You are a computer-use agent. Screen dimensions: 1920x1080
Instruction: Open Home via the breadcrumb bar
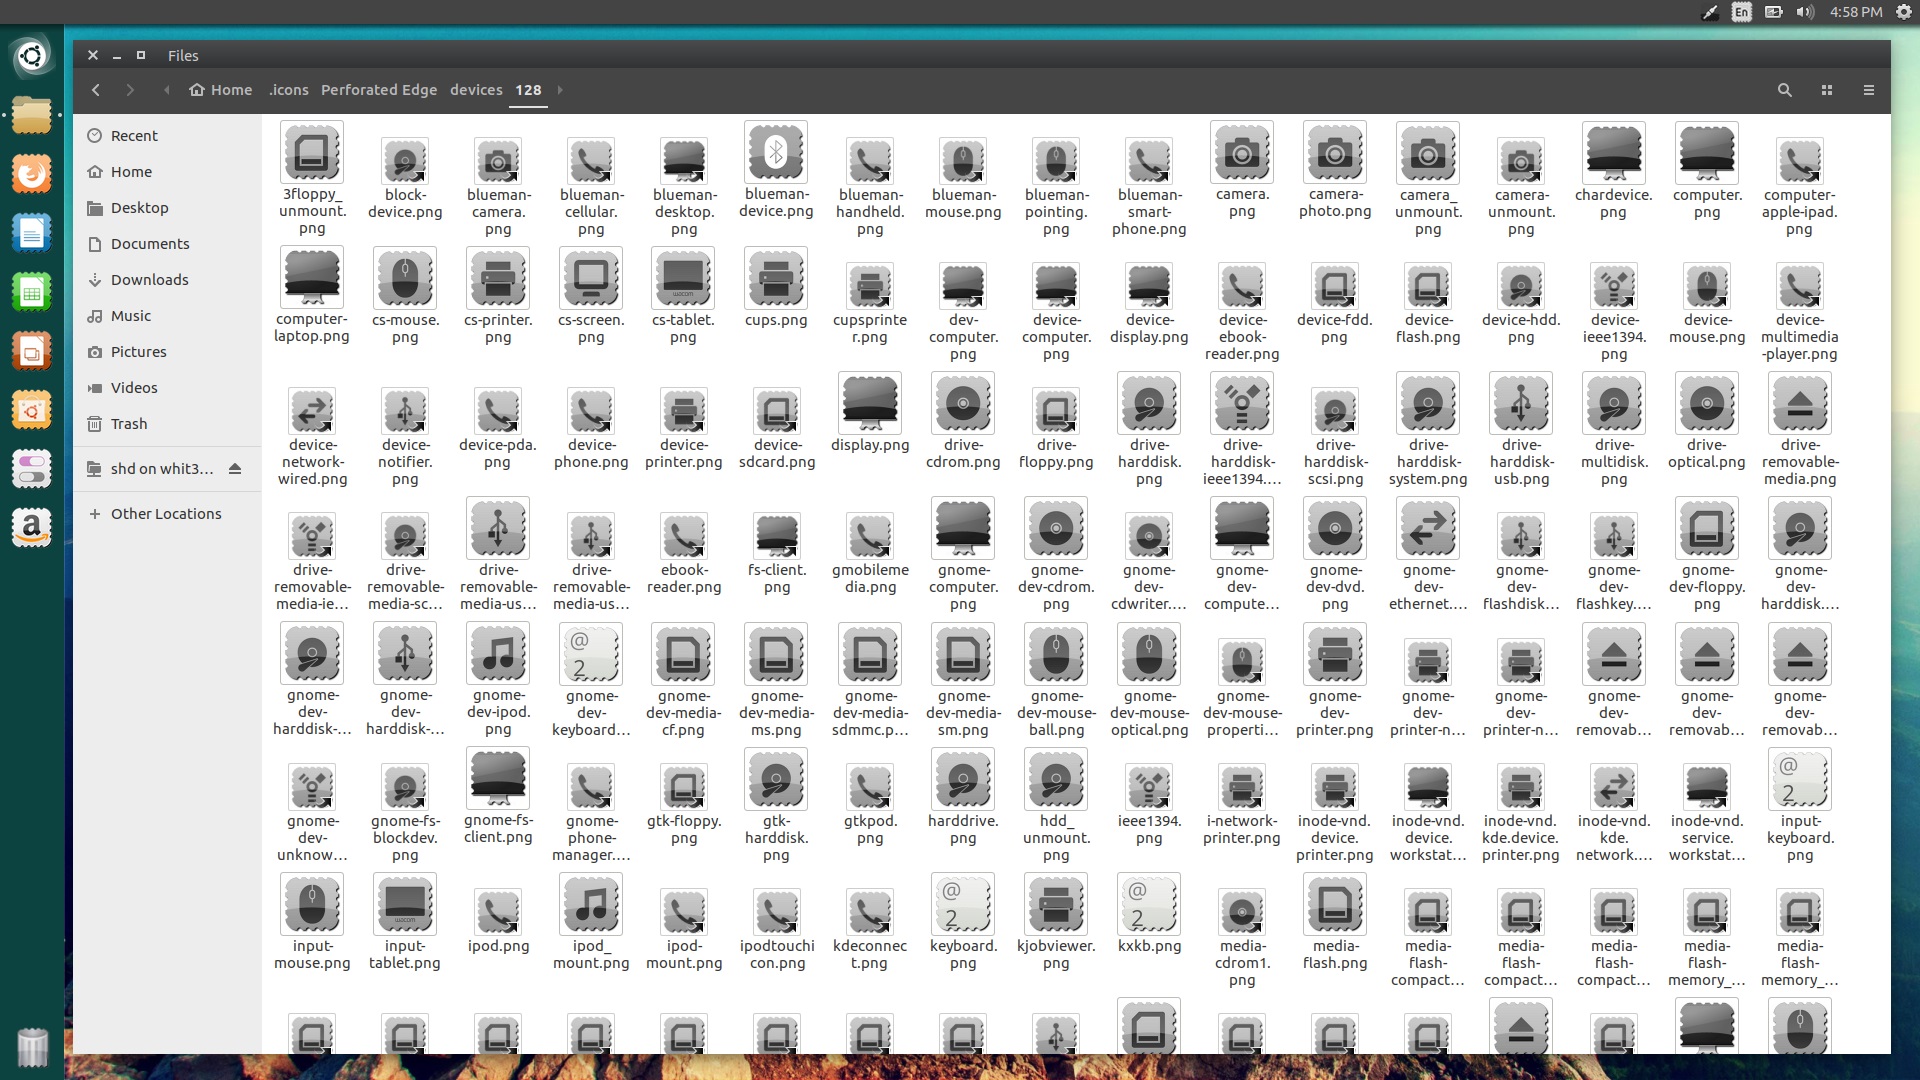point(220,90)
